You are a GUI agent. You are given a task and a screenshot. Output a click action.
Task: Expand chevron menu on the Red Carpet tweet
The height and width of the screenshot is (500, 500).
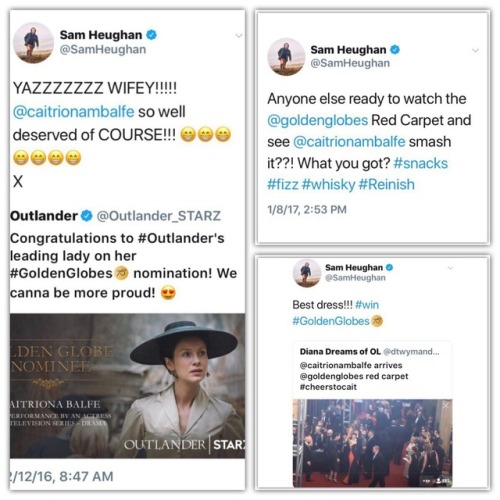(x=476, y=50)
